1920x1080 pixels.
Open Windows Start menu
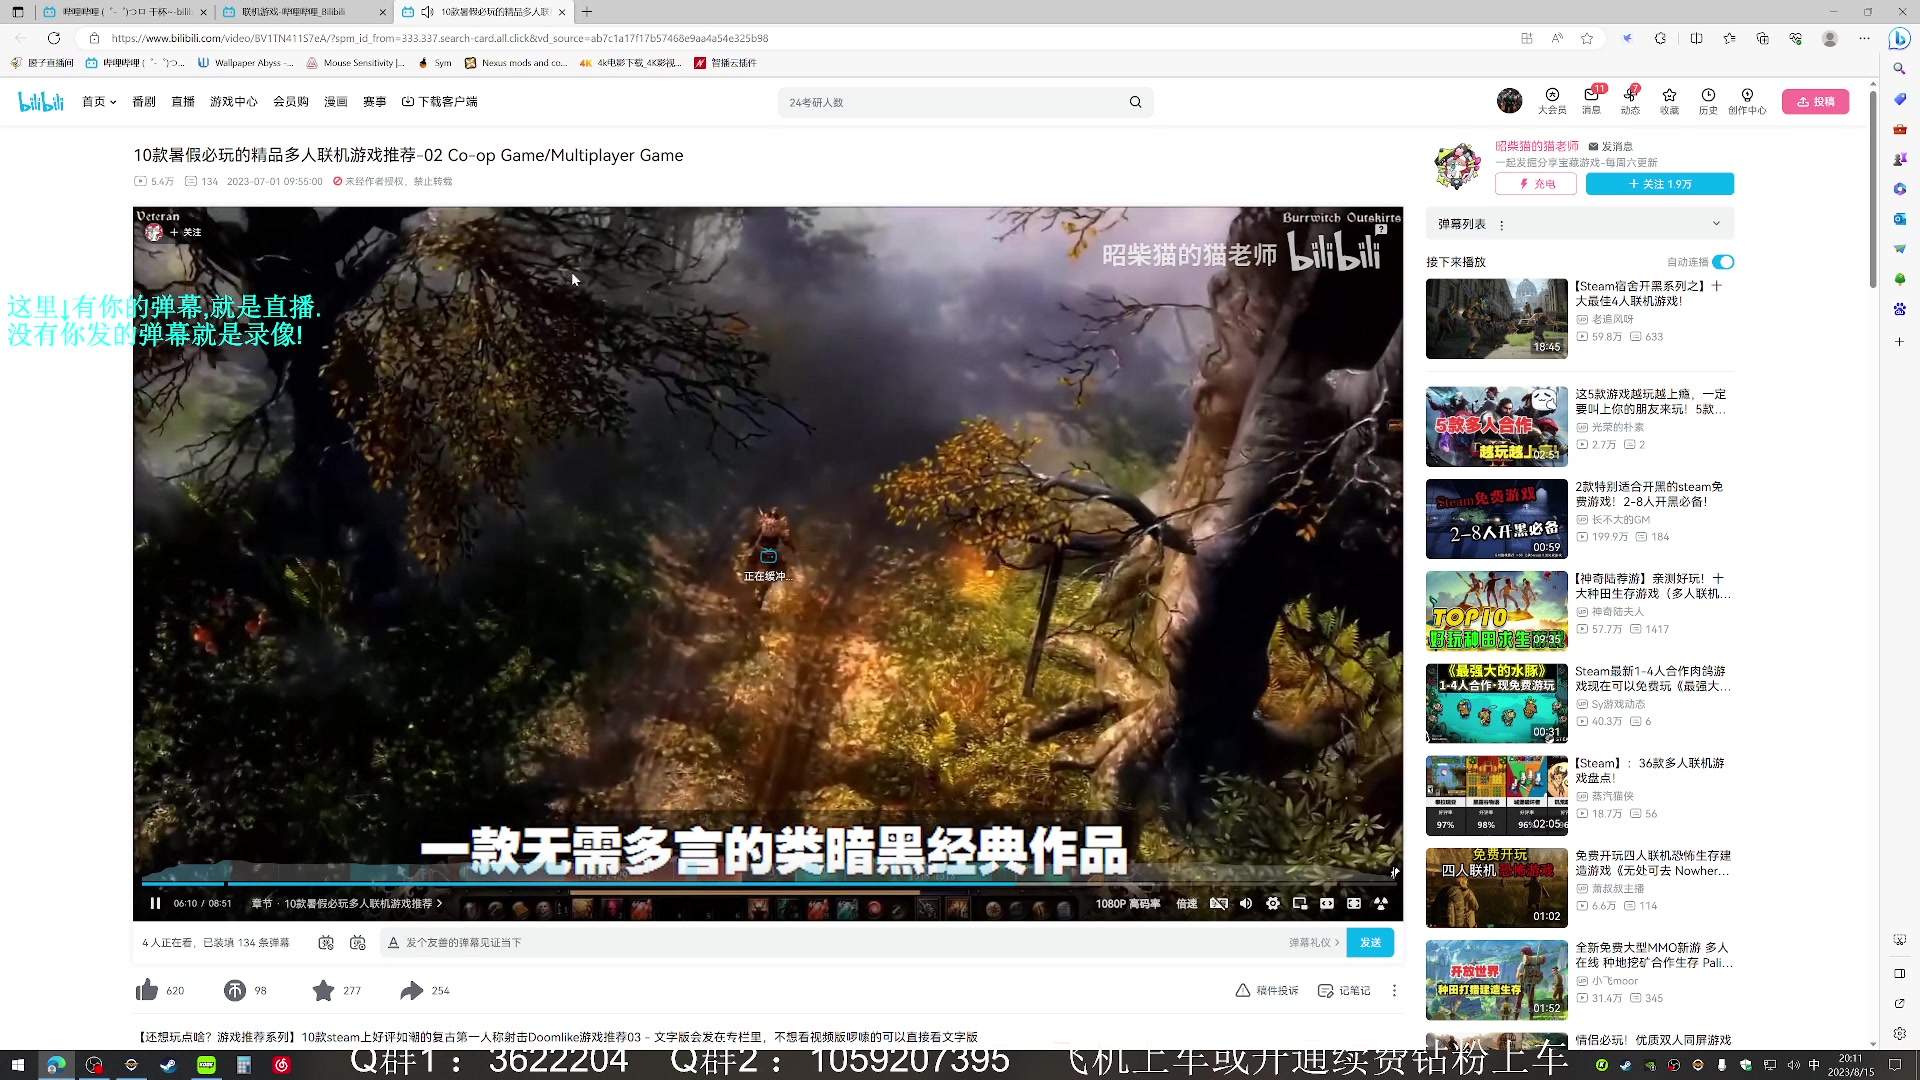pyautogui.click(x=17, y=1065)
